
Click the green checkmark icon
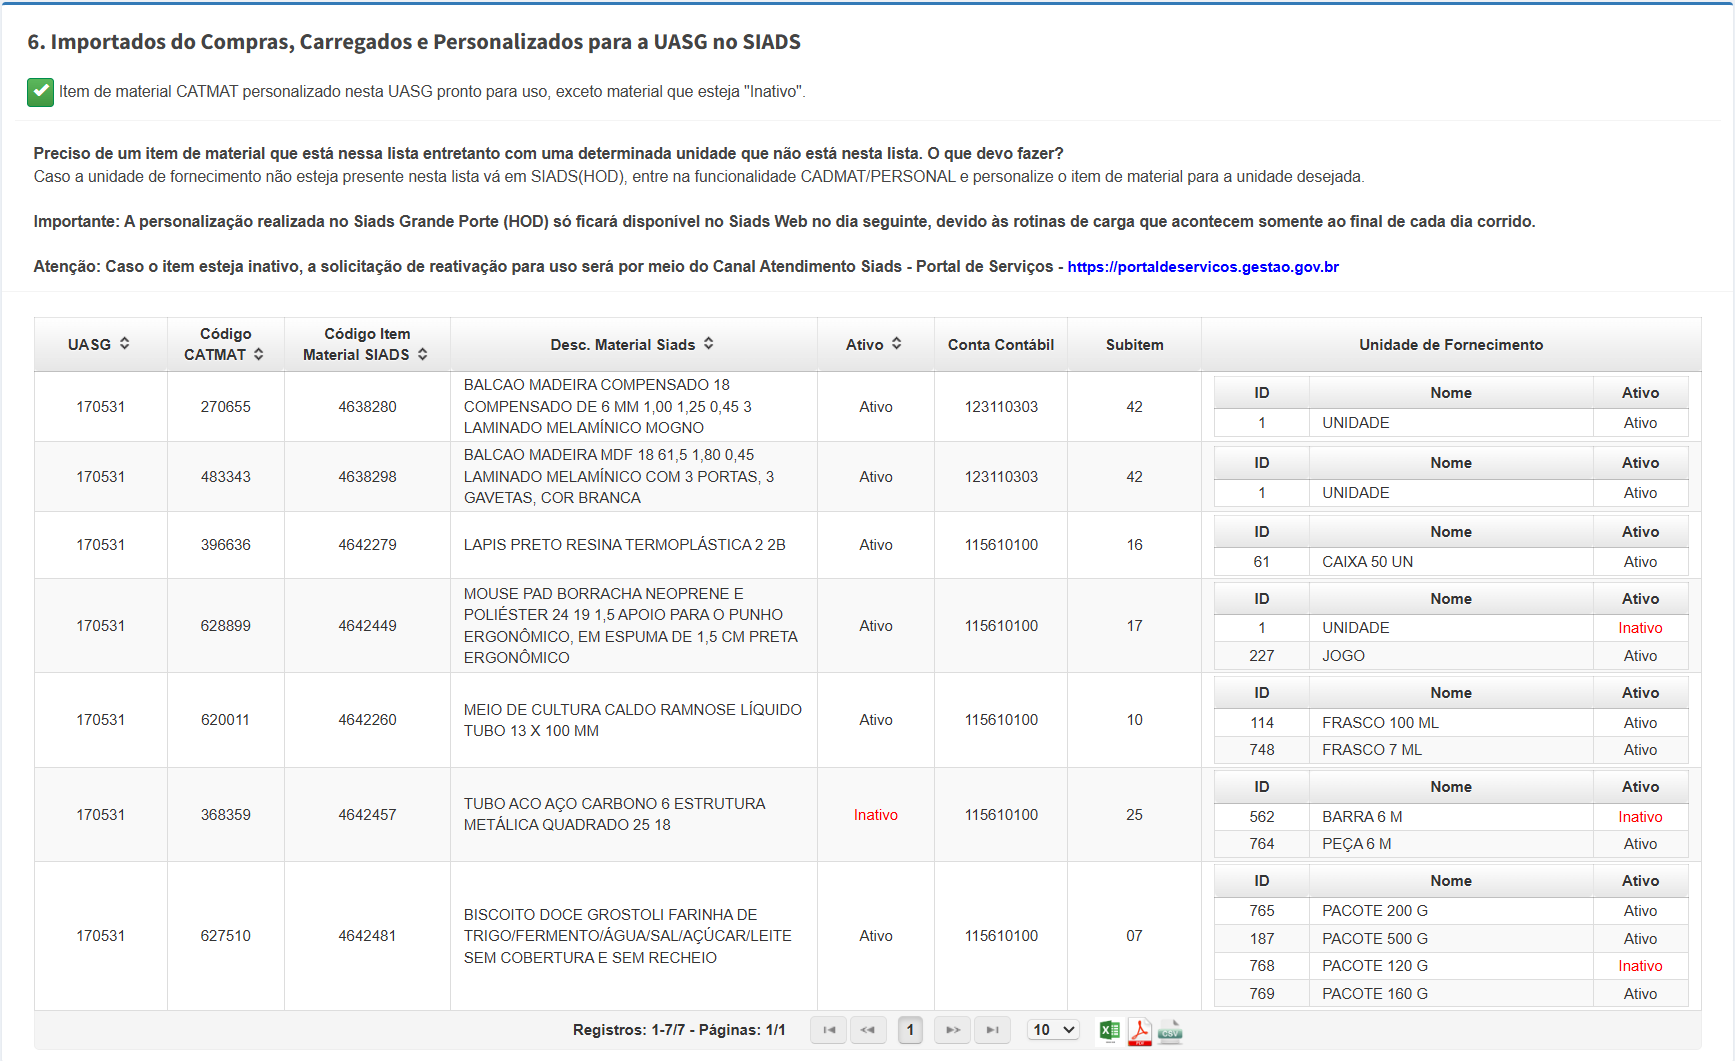click(40, 92)
